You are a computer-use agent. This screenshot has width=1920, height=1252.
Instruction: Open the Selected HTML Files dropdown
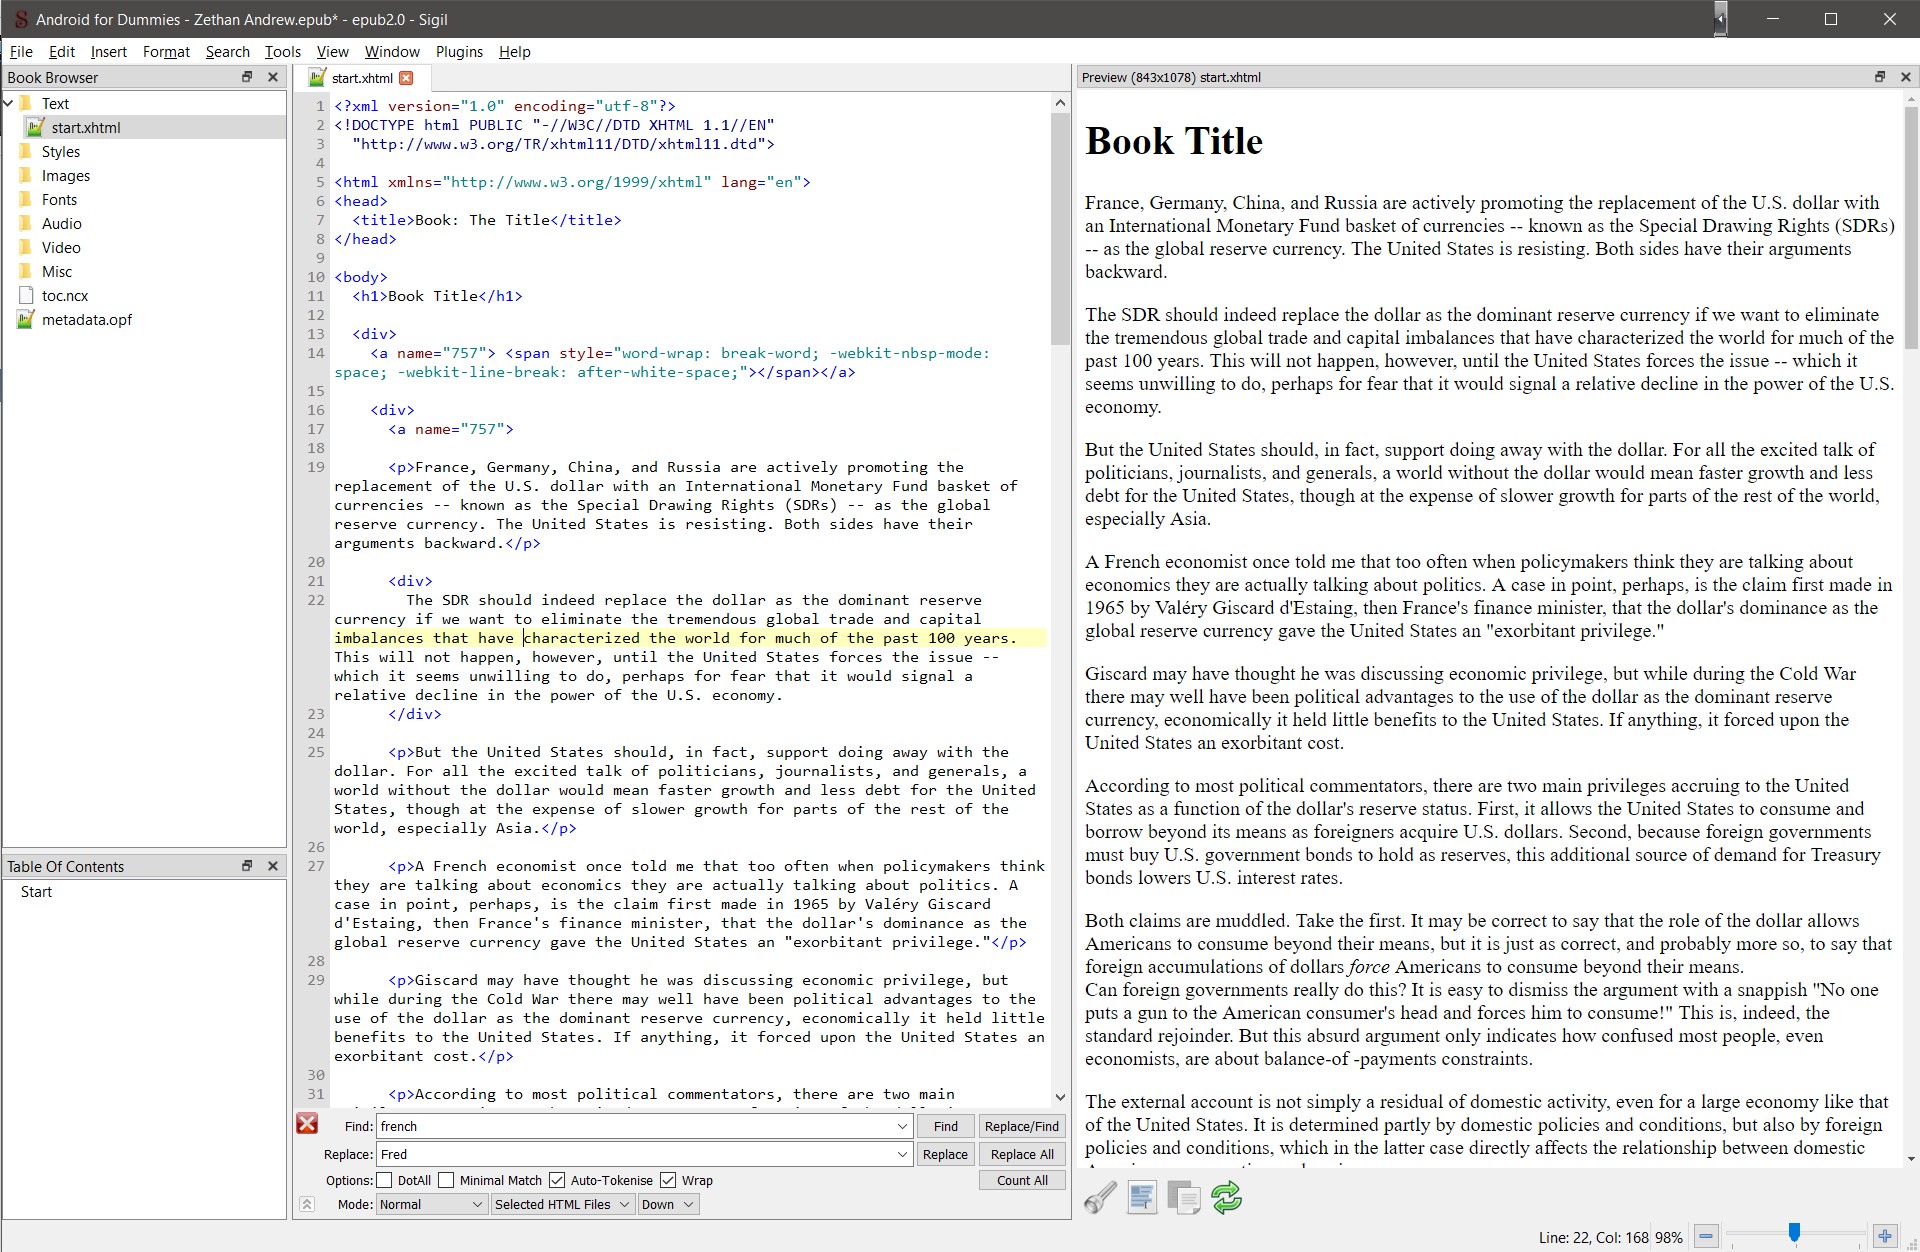click(563, 1204)
